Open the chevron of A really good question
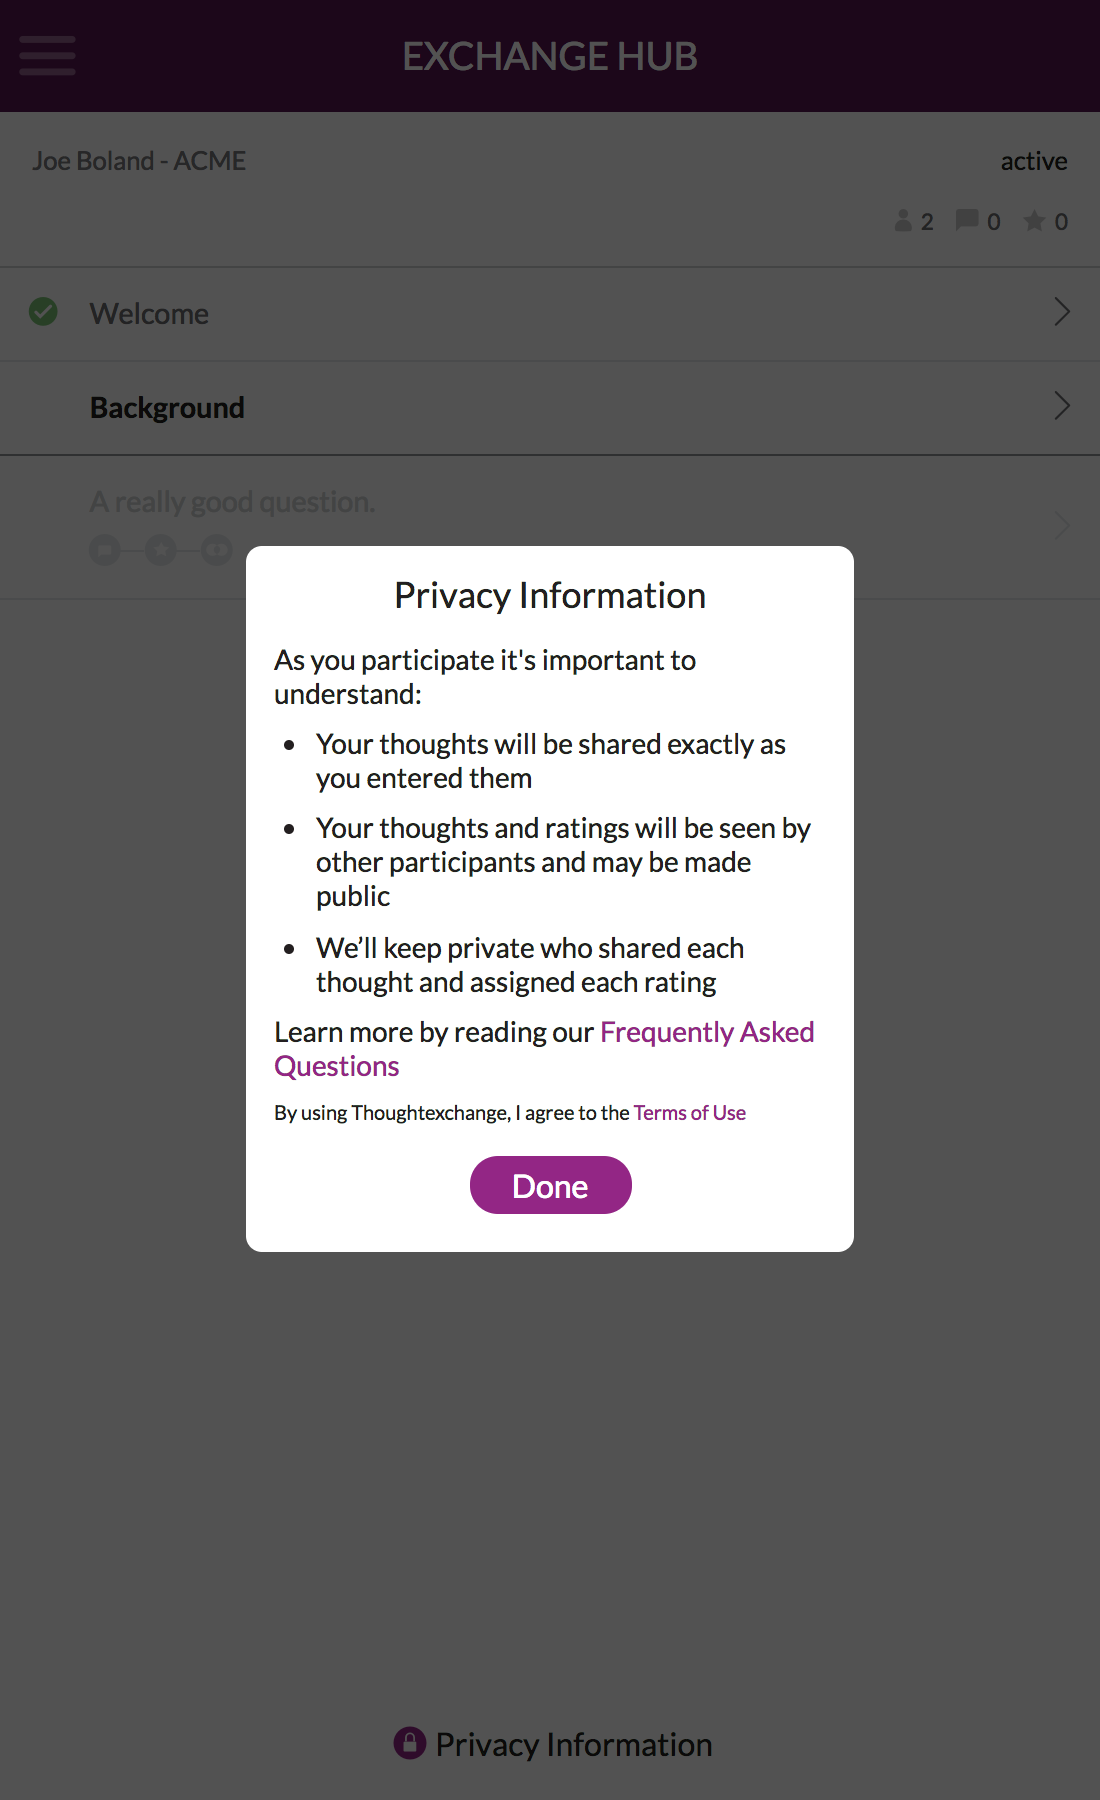Screen dimensions: 1100x1800 1062,526
